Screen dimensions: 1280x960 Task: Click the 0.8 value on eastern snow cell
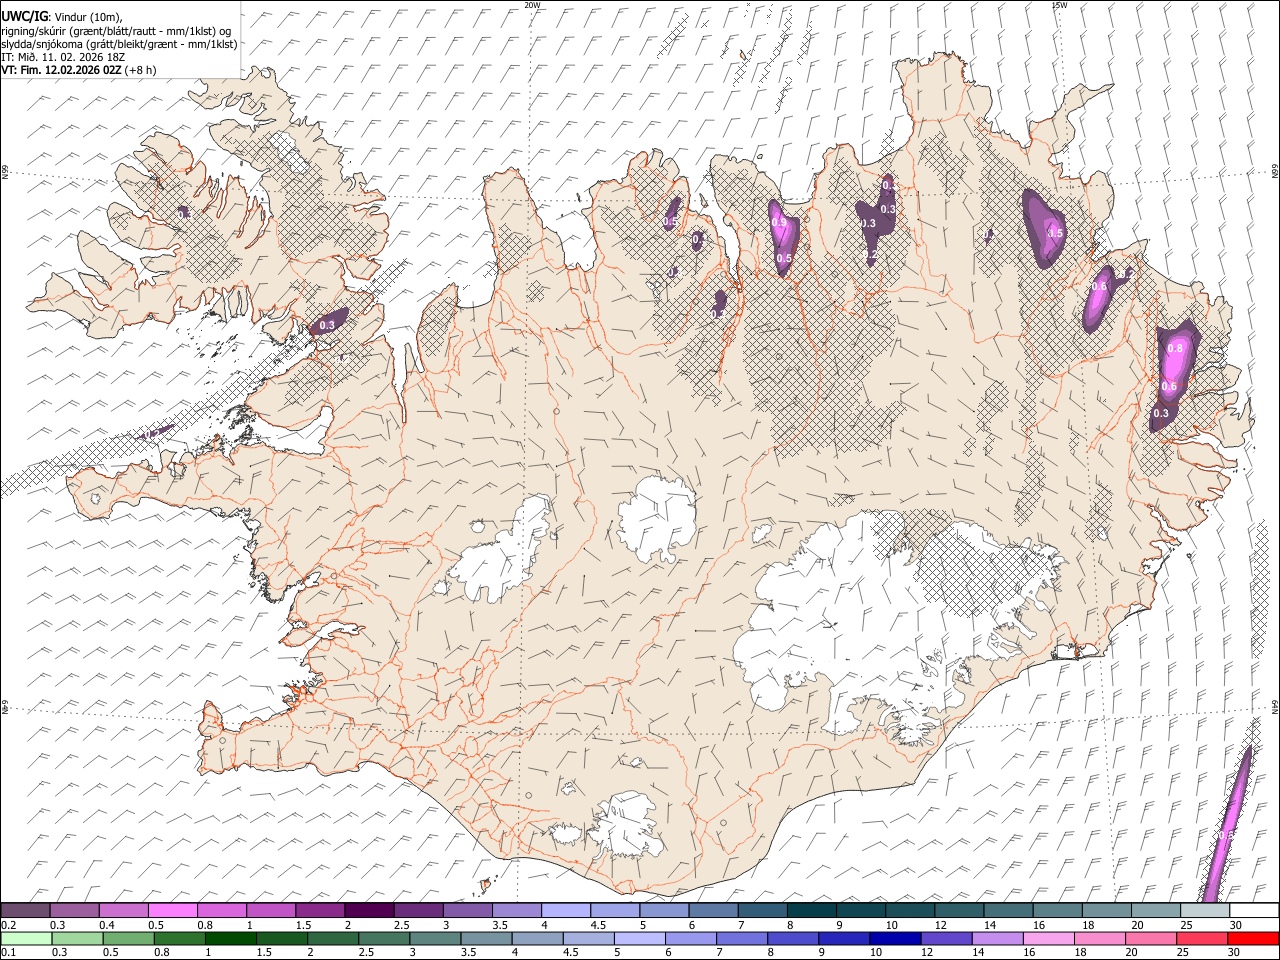pos(1176,348)
